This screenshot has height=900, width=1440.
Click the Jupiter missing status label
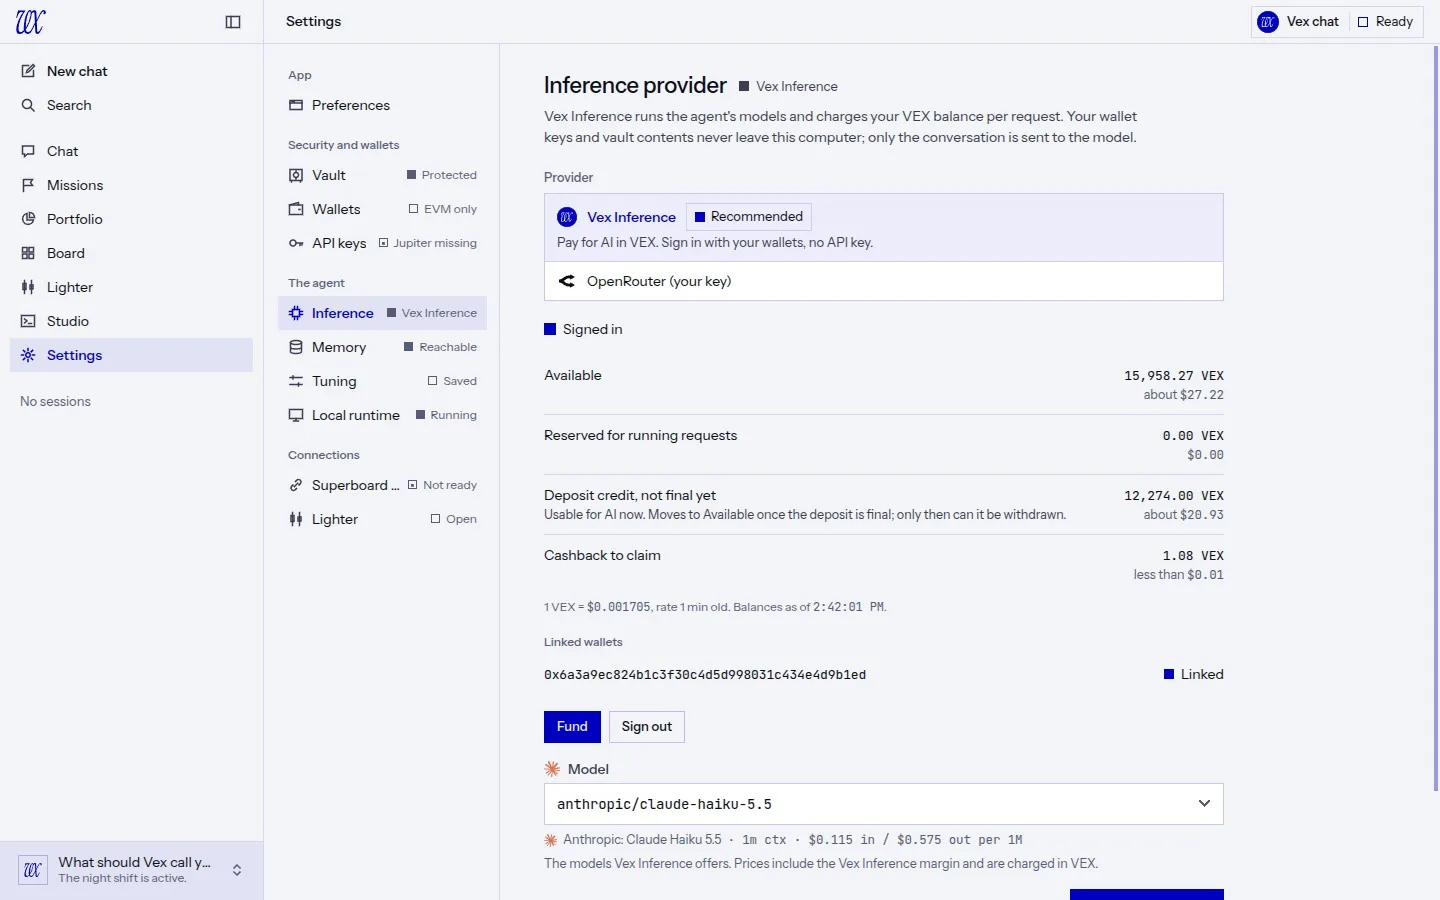click(428, 243)
